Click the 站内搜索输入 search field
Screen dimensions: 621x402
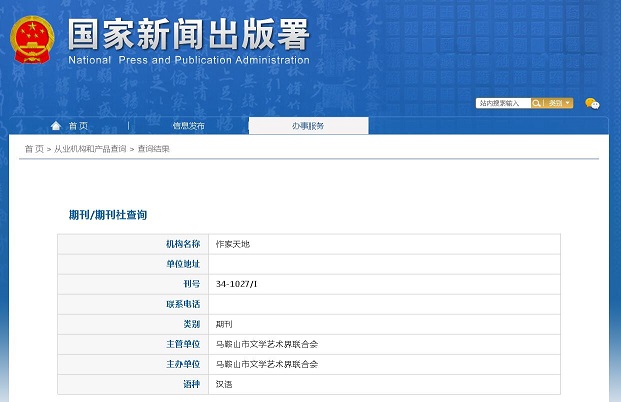(503, 103)
